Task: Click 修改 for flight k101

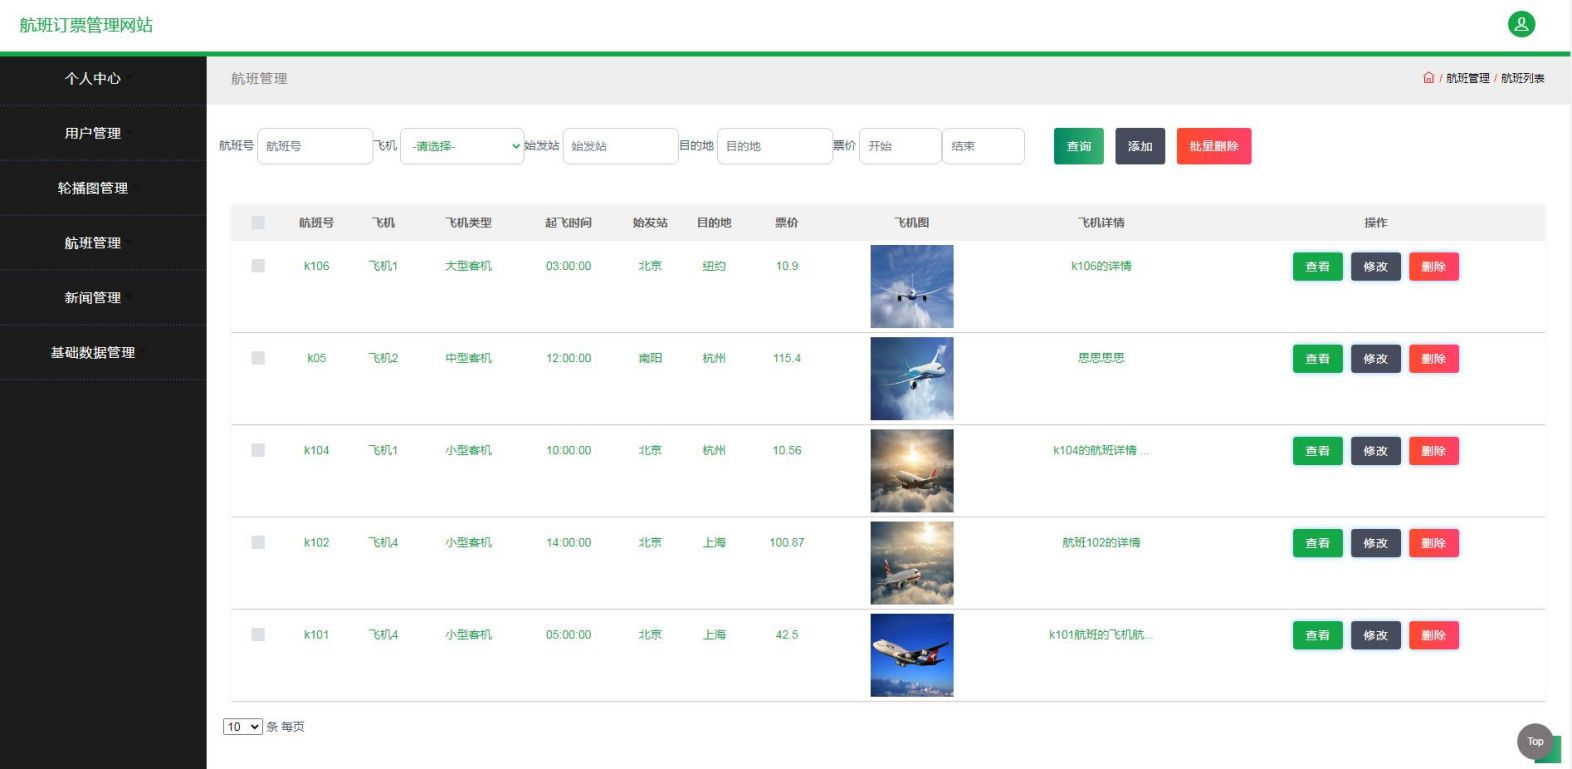Action: point(1375,635)
